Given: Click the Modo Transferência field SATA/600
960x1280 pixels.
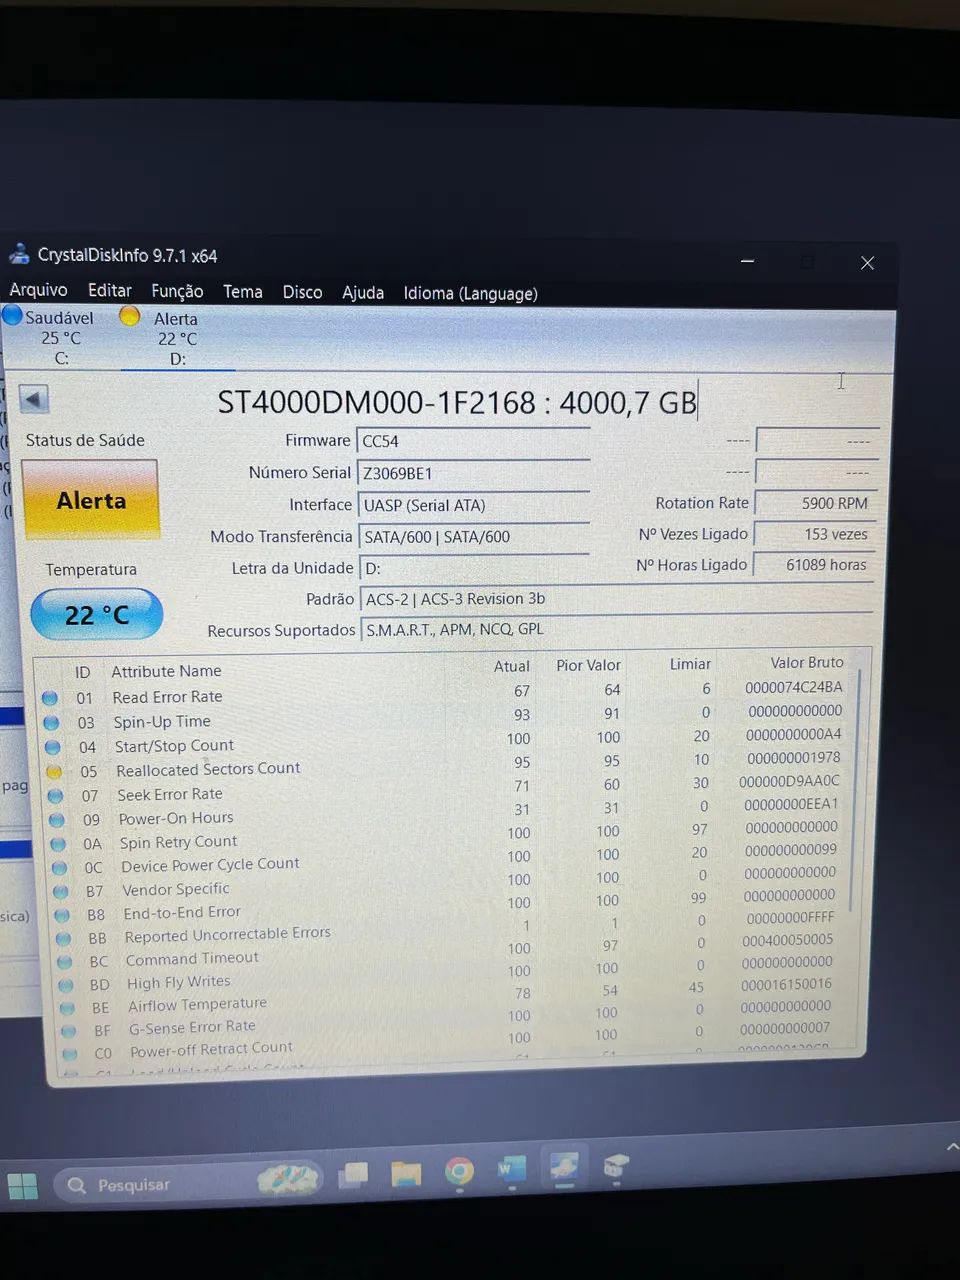Looking at the screenshot, I should click(474, 537).
